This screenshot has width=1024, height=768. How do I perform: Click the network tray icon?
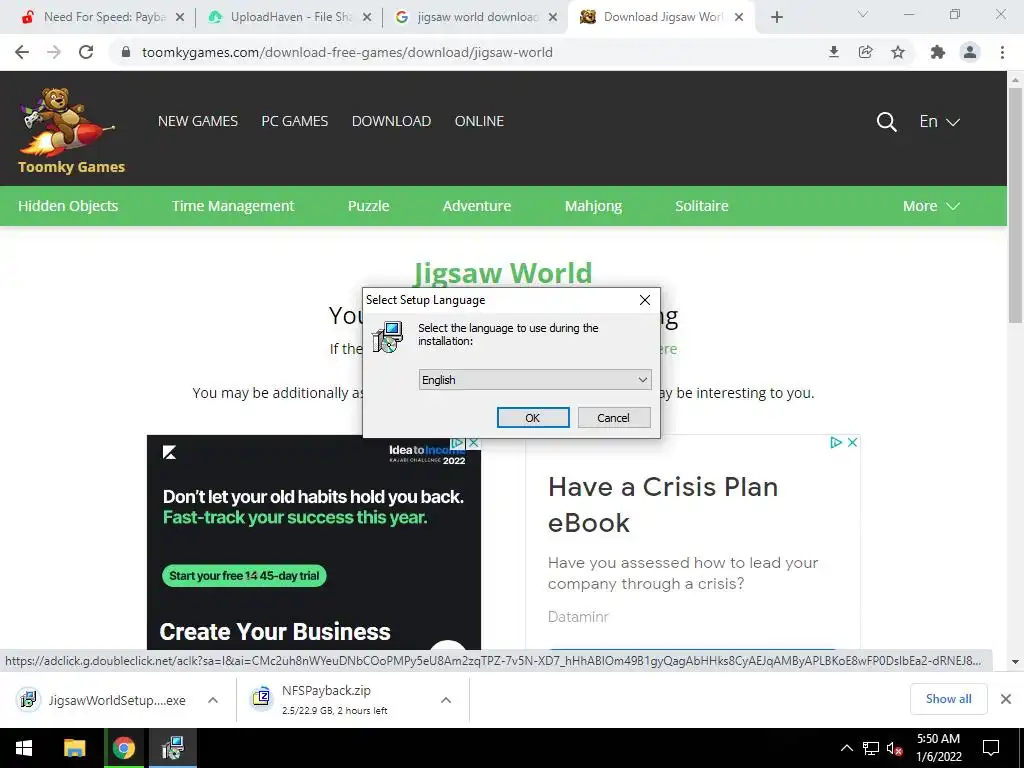[871, 748]
